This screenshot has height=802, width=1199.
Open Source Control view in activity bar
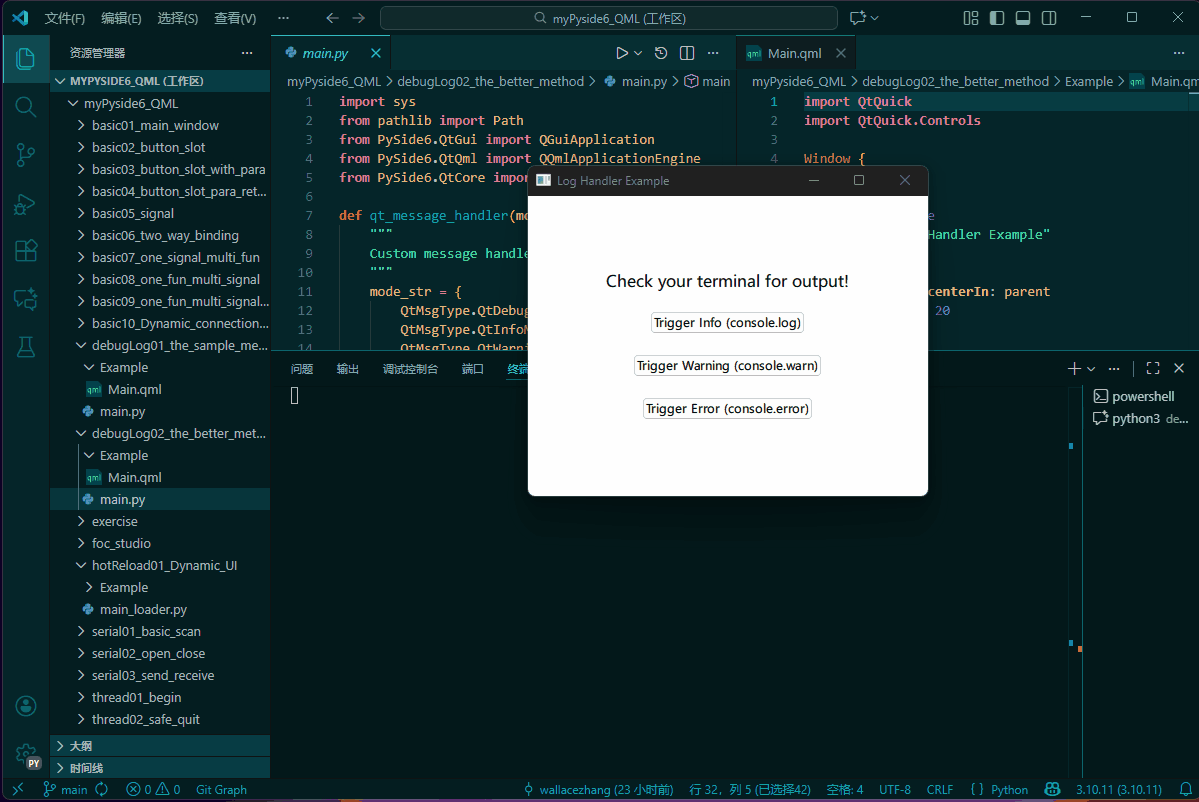click(x=25, y=155)
